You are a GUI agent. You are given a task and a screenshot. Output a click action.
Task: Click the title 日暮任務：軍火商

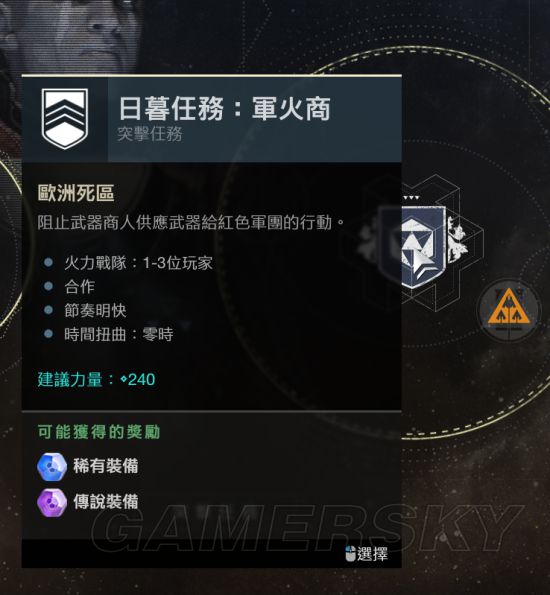(224, 109)
